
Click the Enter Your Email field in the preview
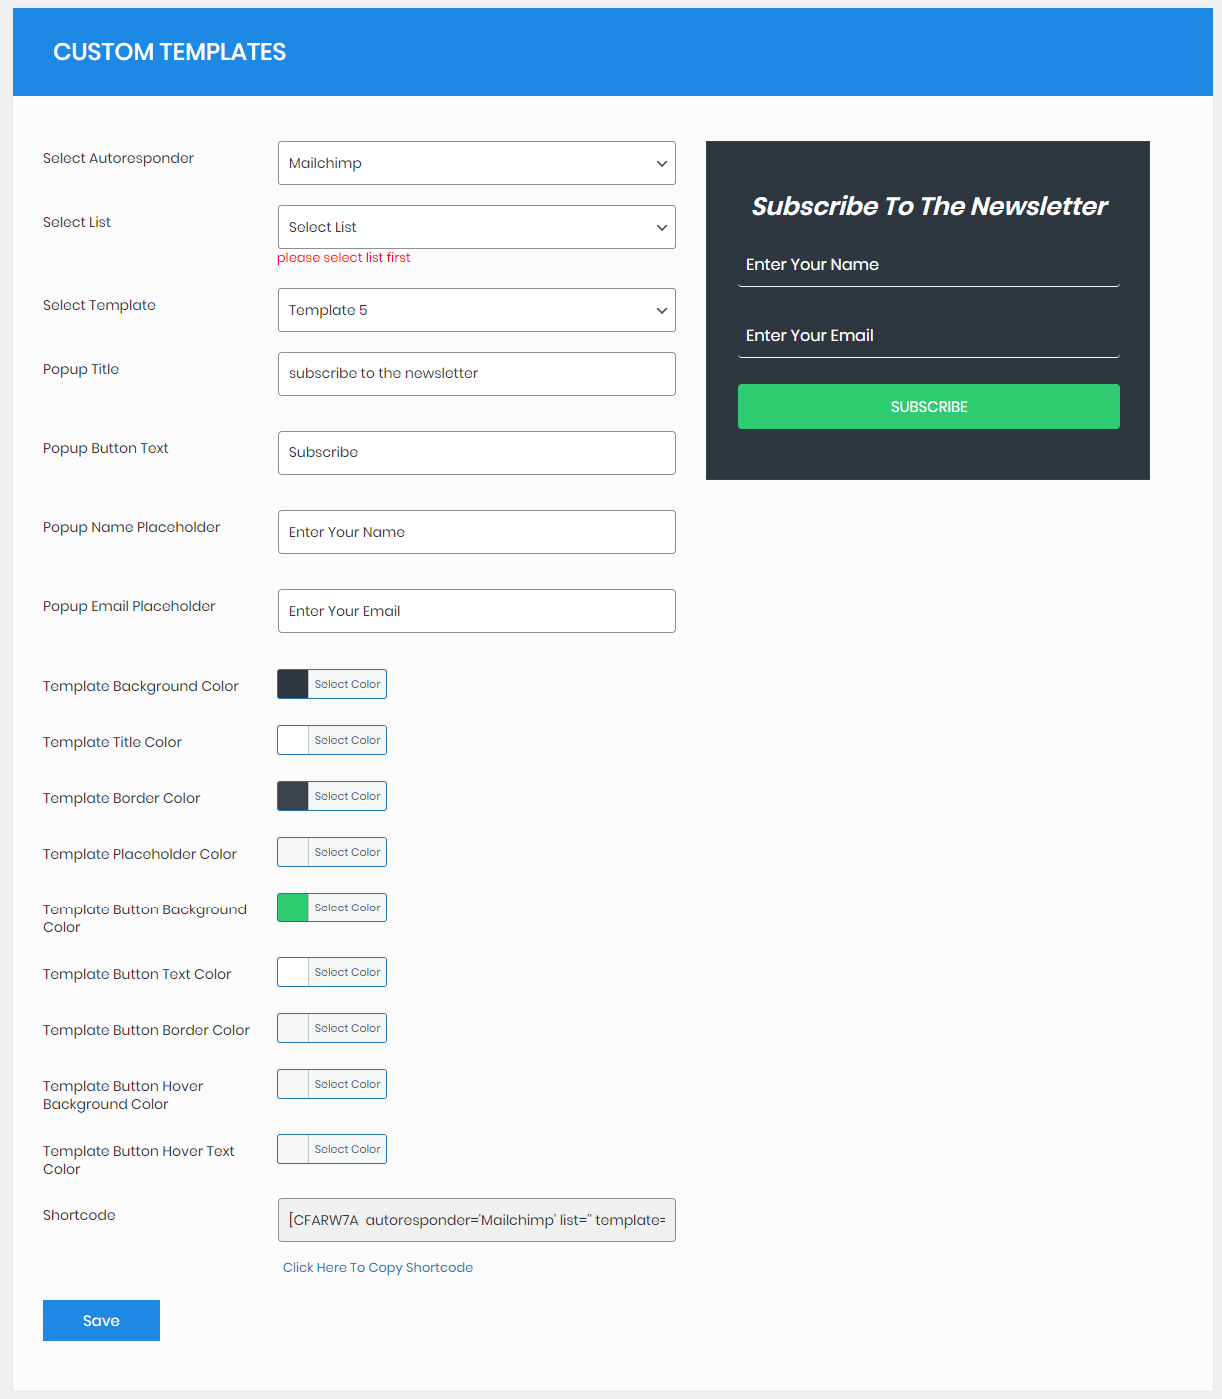pyautogui.click(x=929, y=336)
